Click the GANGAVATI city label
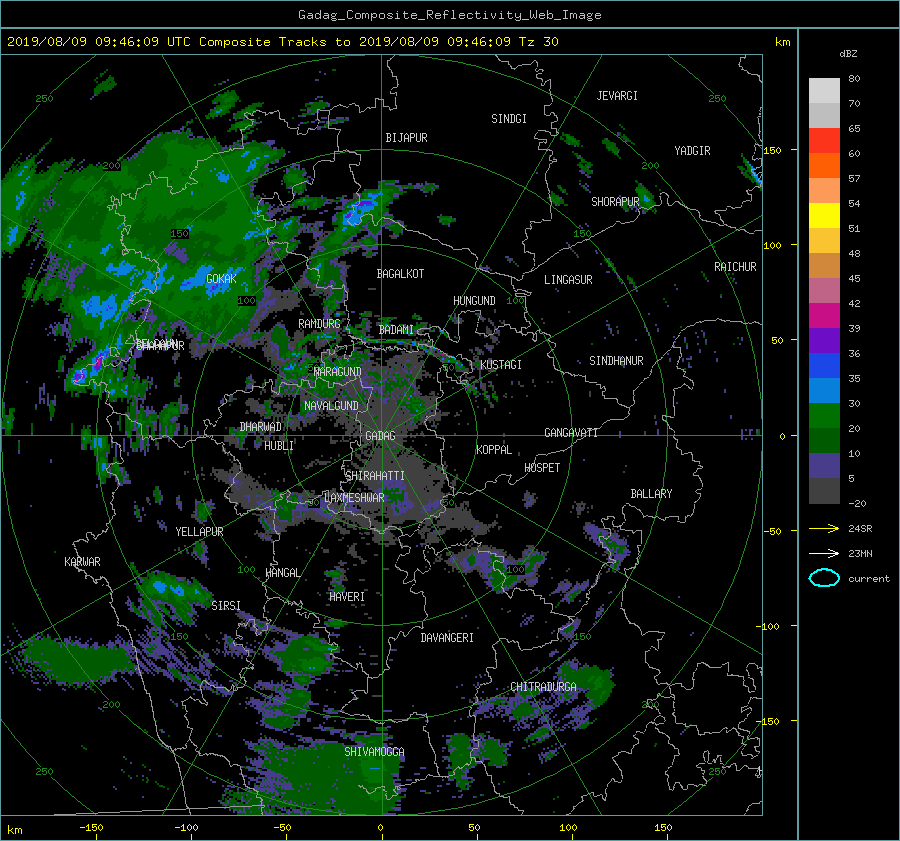 point(571,433)
